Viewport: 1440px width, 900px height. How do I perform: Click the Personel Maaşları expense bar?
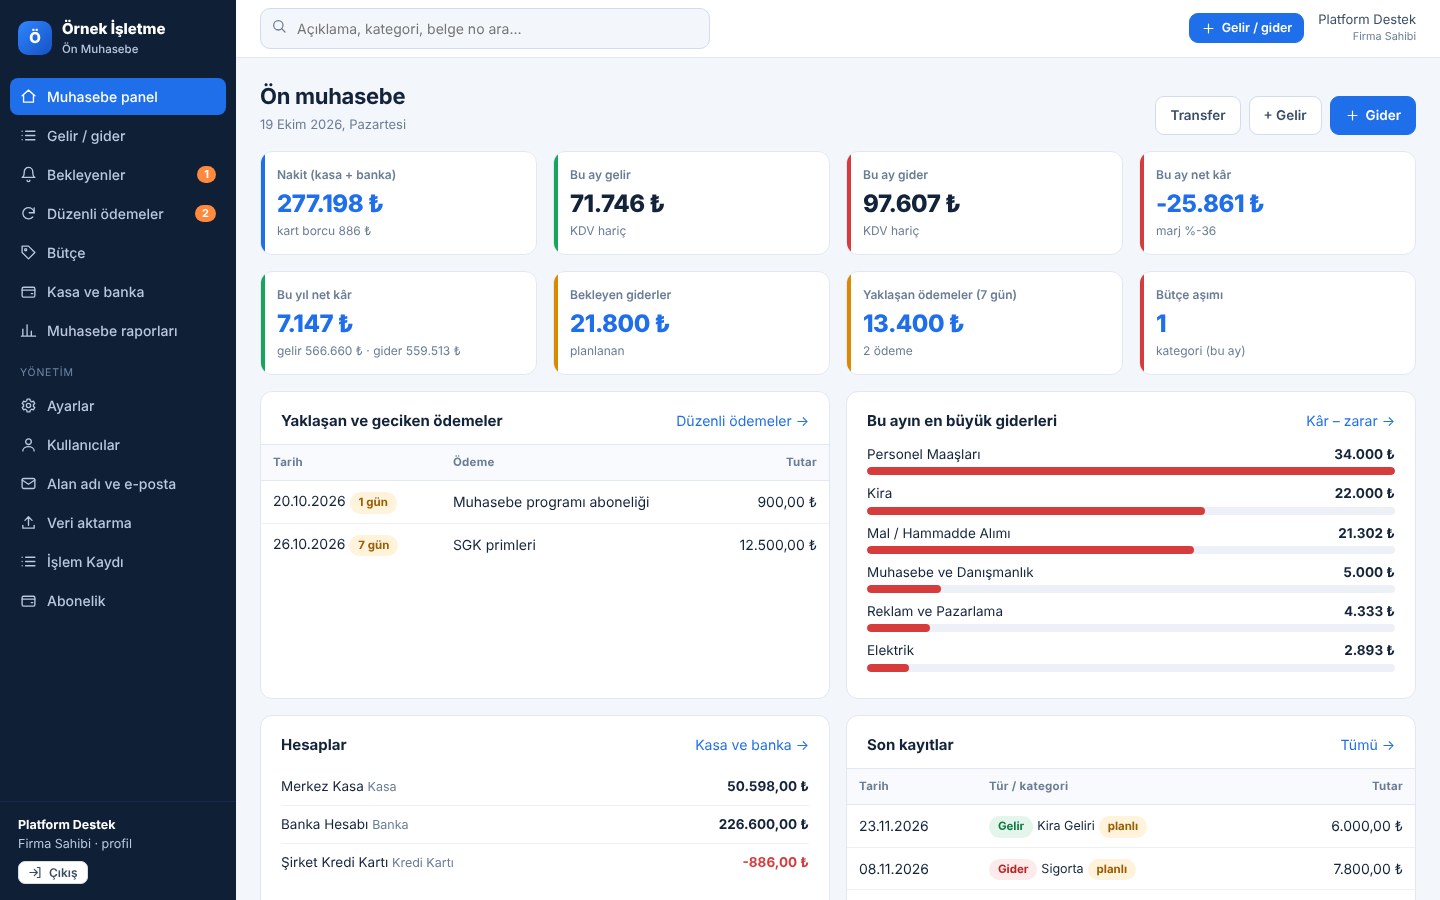pyautogui.click(x=1131, y=471)
